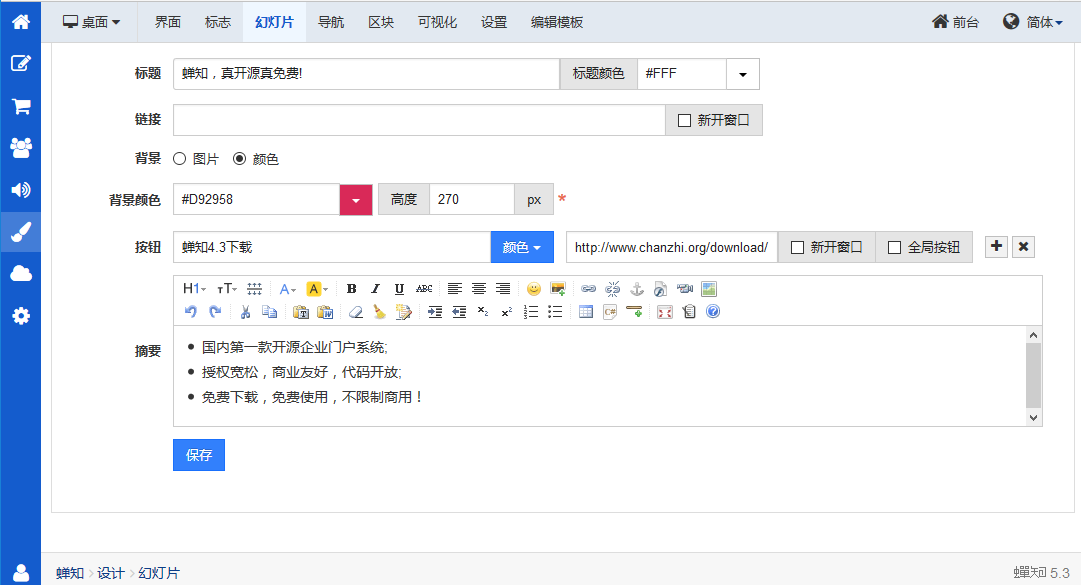Enable 新开窗口 checkbox for the link field
The image size is (1081, 585).
[685, 120]
